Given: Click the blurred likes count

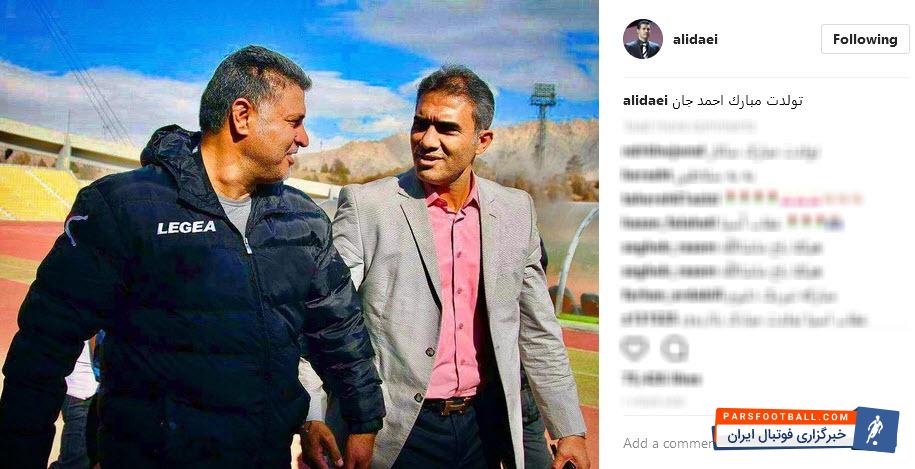Looking at the screenshot, I should coord(661,379).
